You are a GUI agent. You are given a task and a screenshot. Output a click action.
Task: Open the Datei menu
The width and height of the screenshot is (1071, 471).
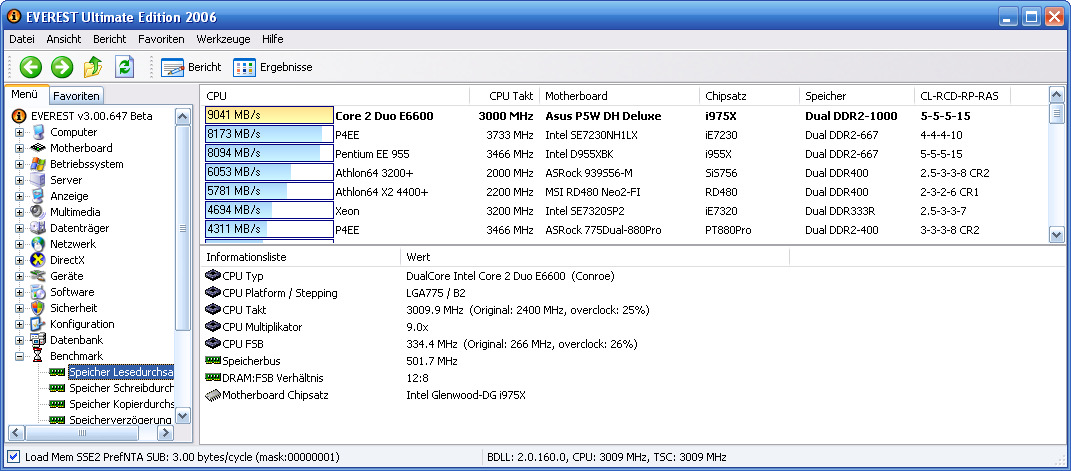22,39
